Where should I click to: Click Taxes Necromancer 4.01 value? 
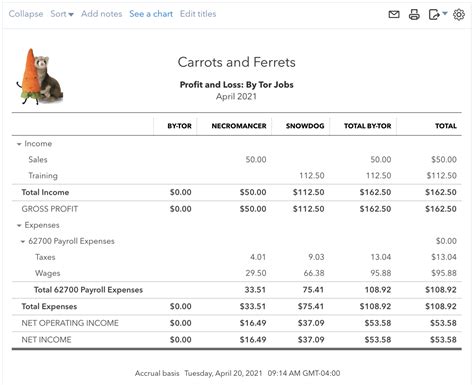[258, 257]
